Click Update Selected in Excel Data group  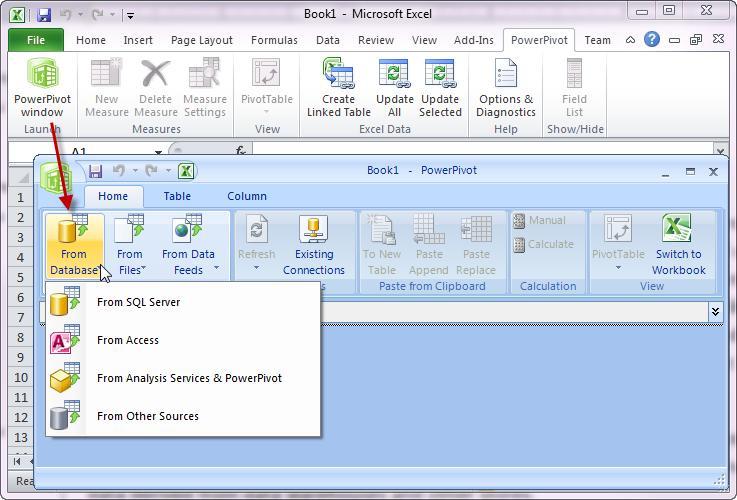440,88
